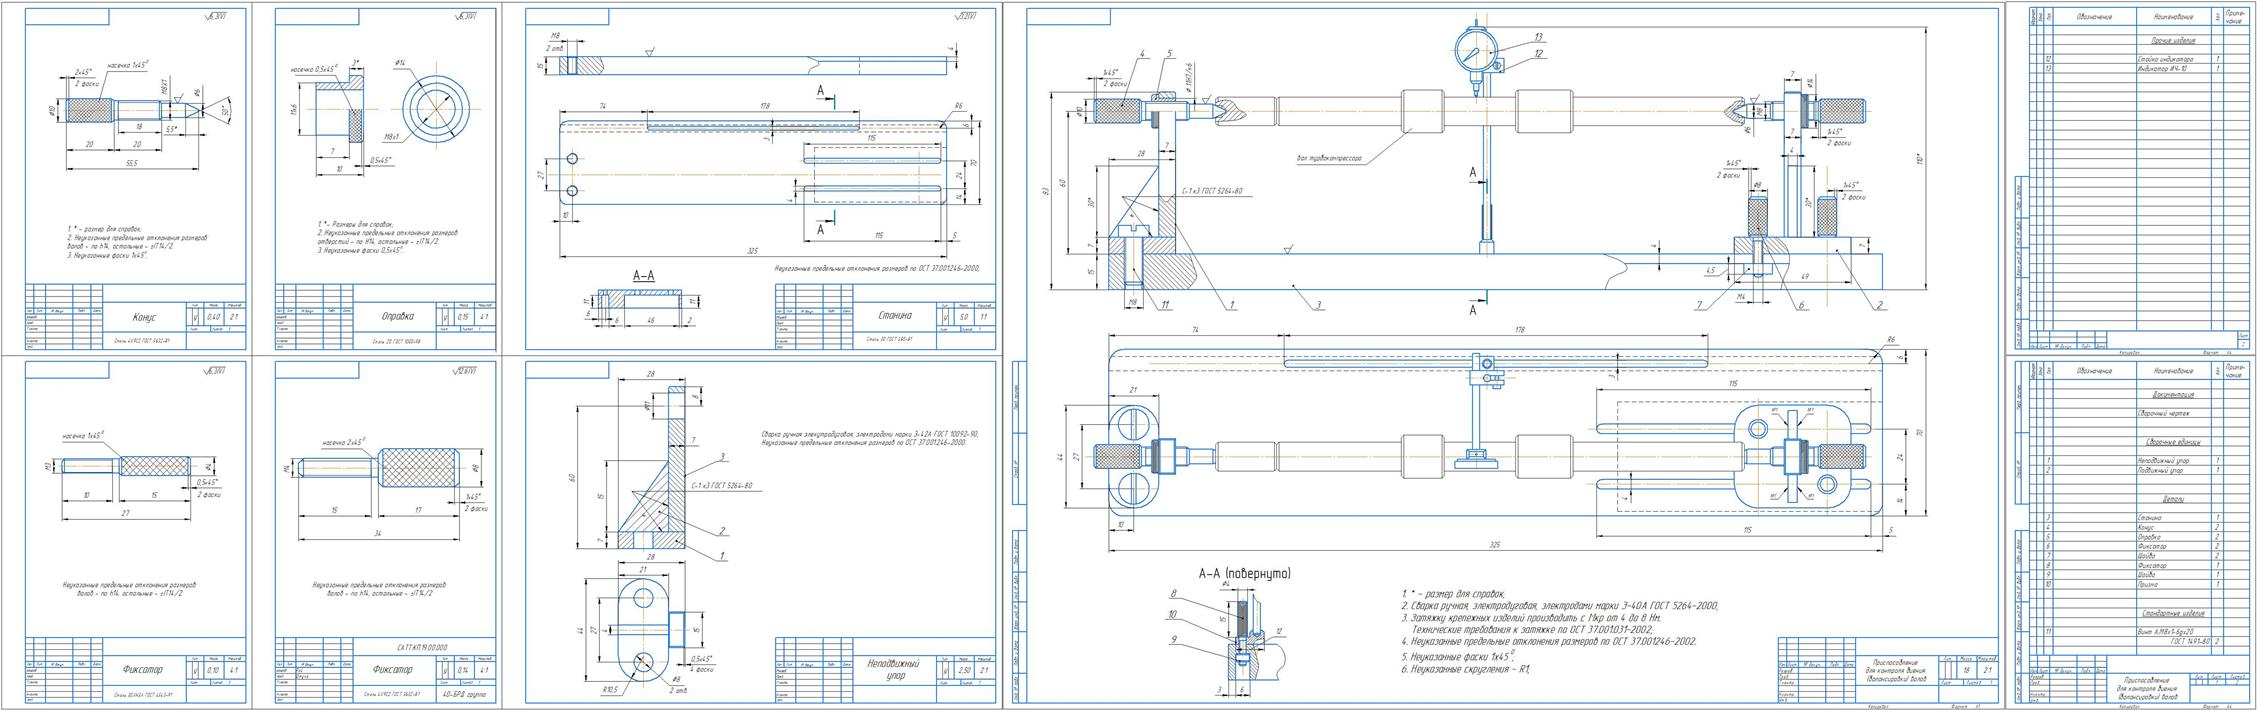Select the ø14 diameter label on the Оправка sheet

pyautogui.click(x=400, y=63)
